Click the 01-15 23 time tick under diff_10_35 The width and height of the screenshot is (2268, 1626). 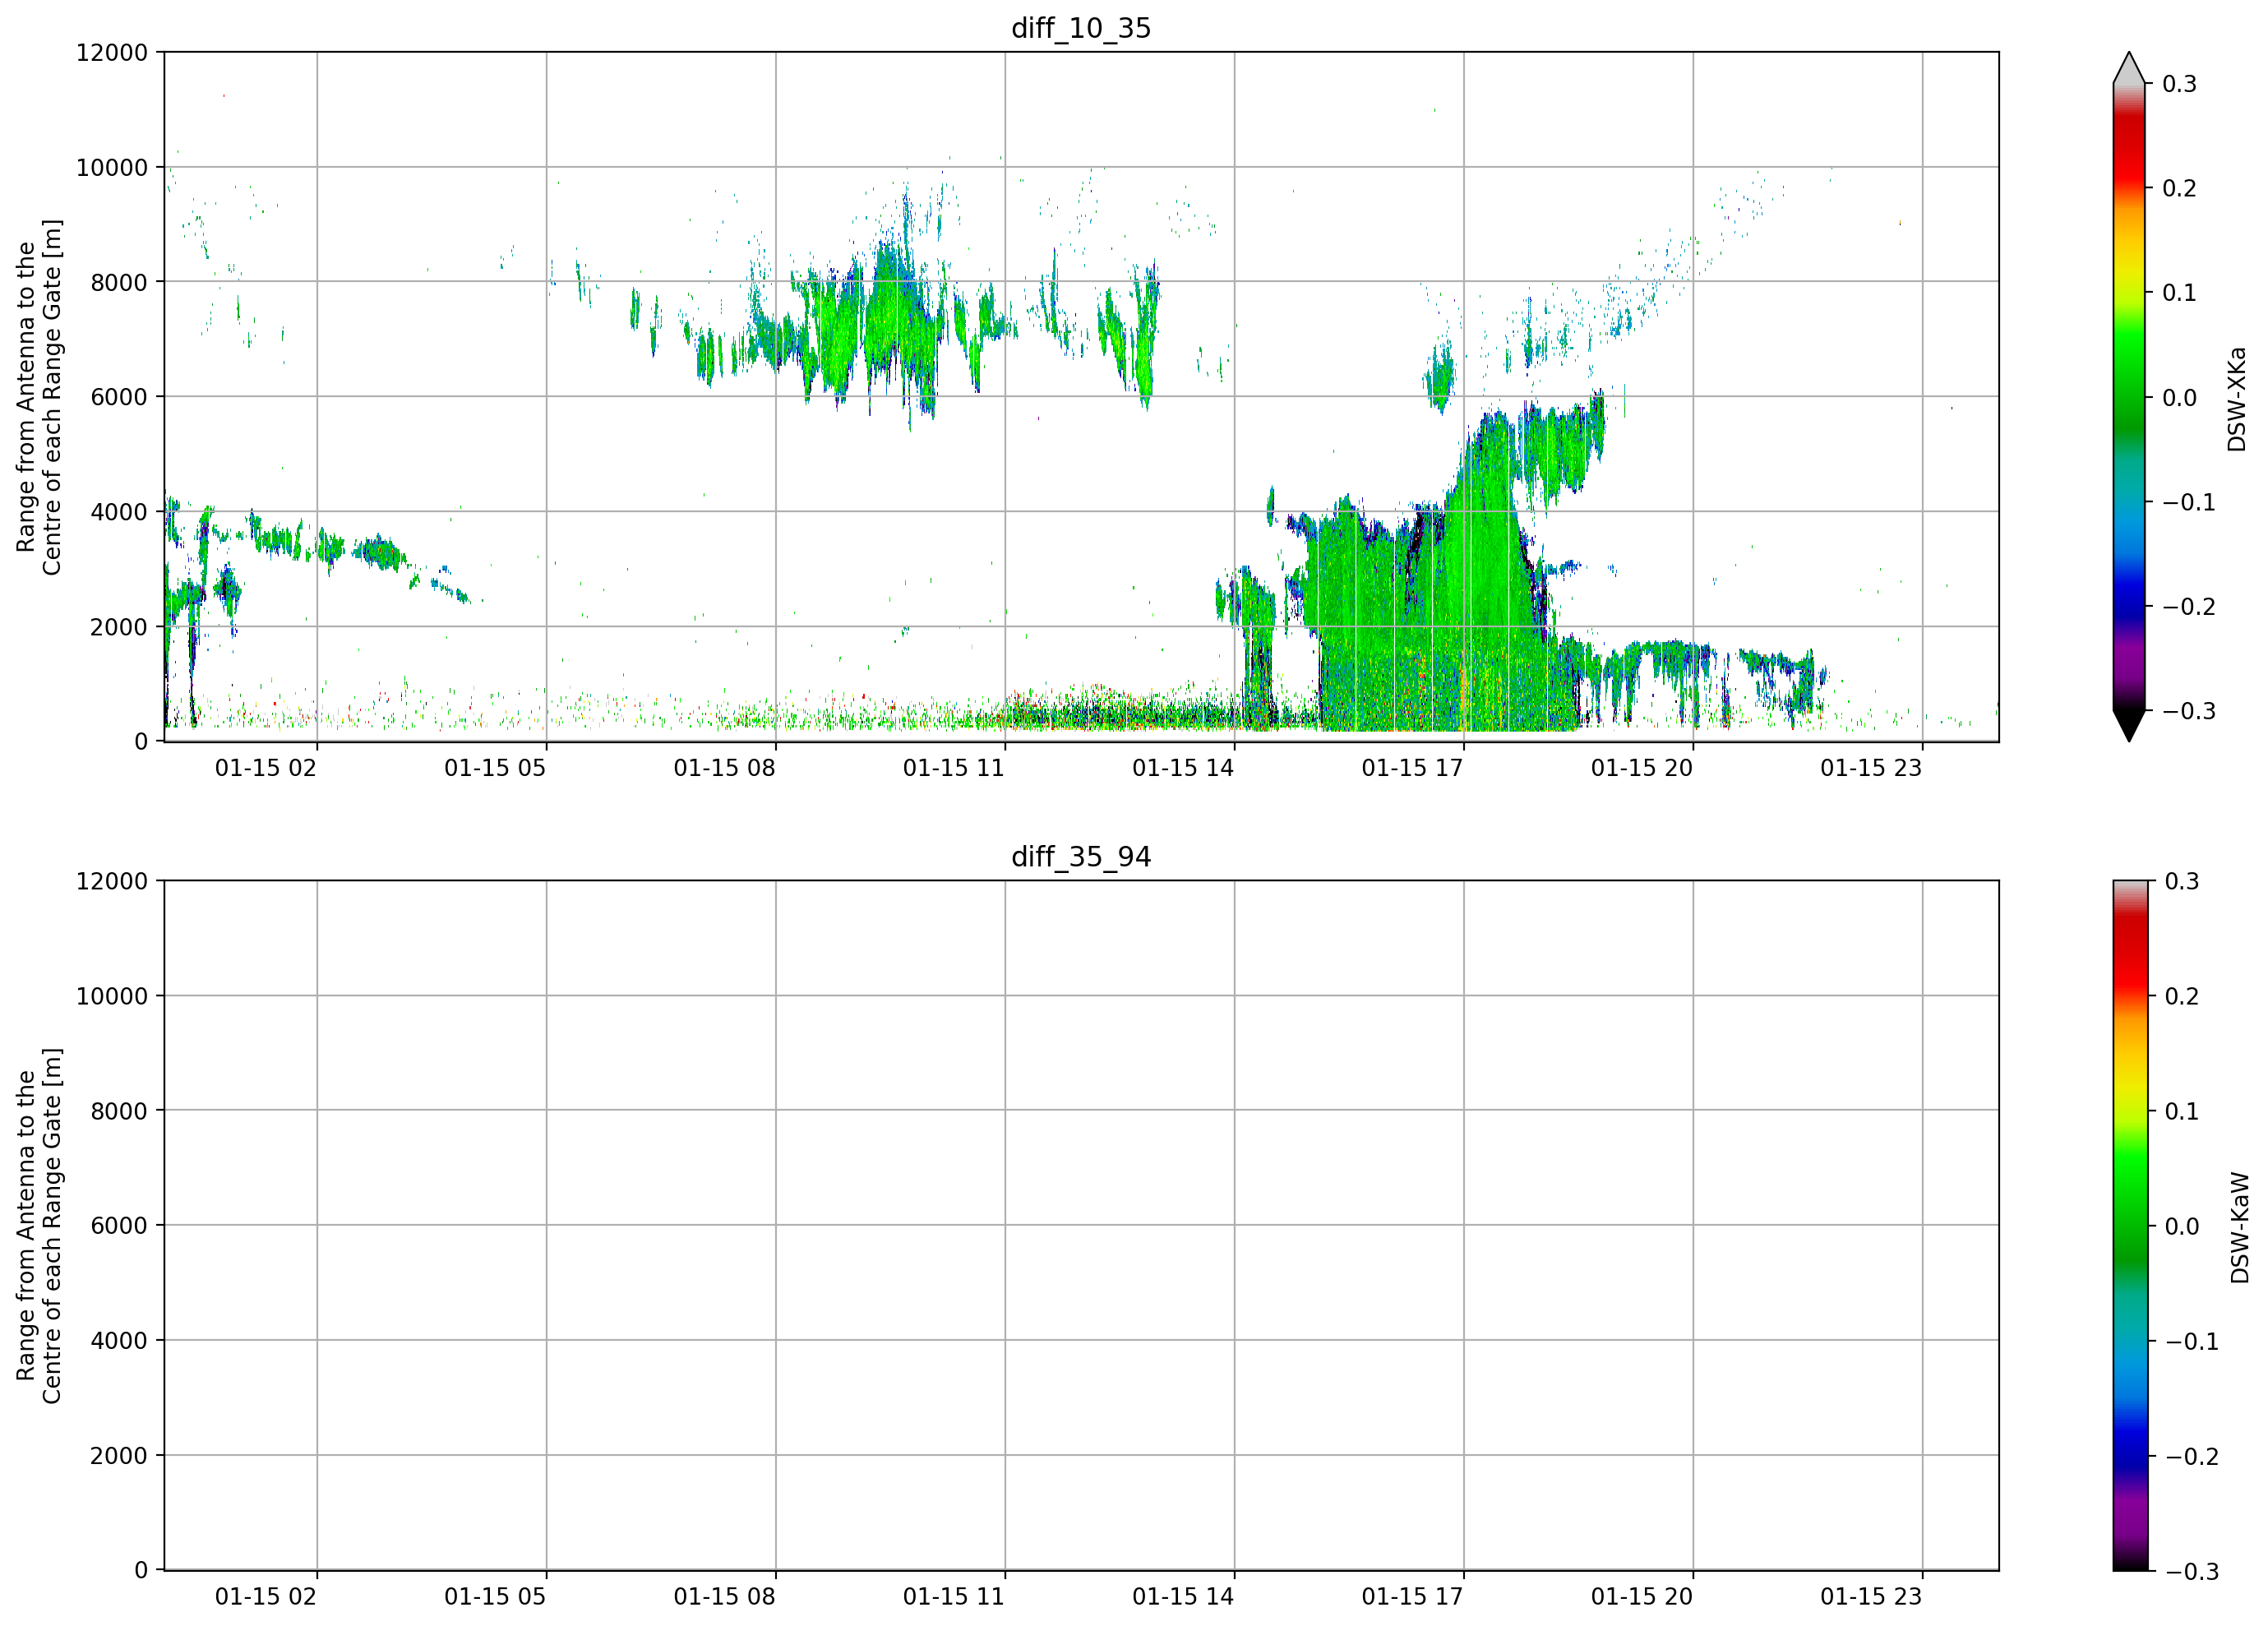pos(1871,768)
